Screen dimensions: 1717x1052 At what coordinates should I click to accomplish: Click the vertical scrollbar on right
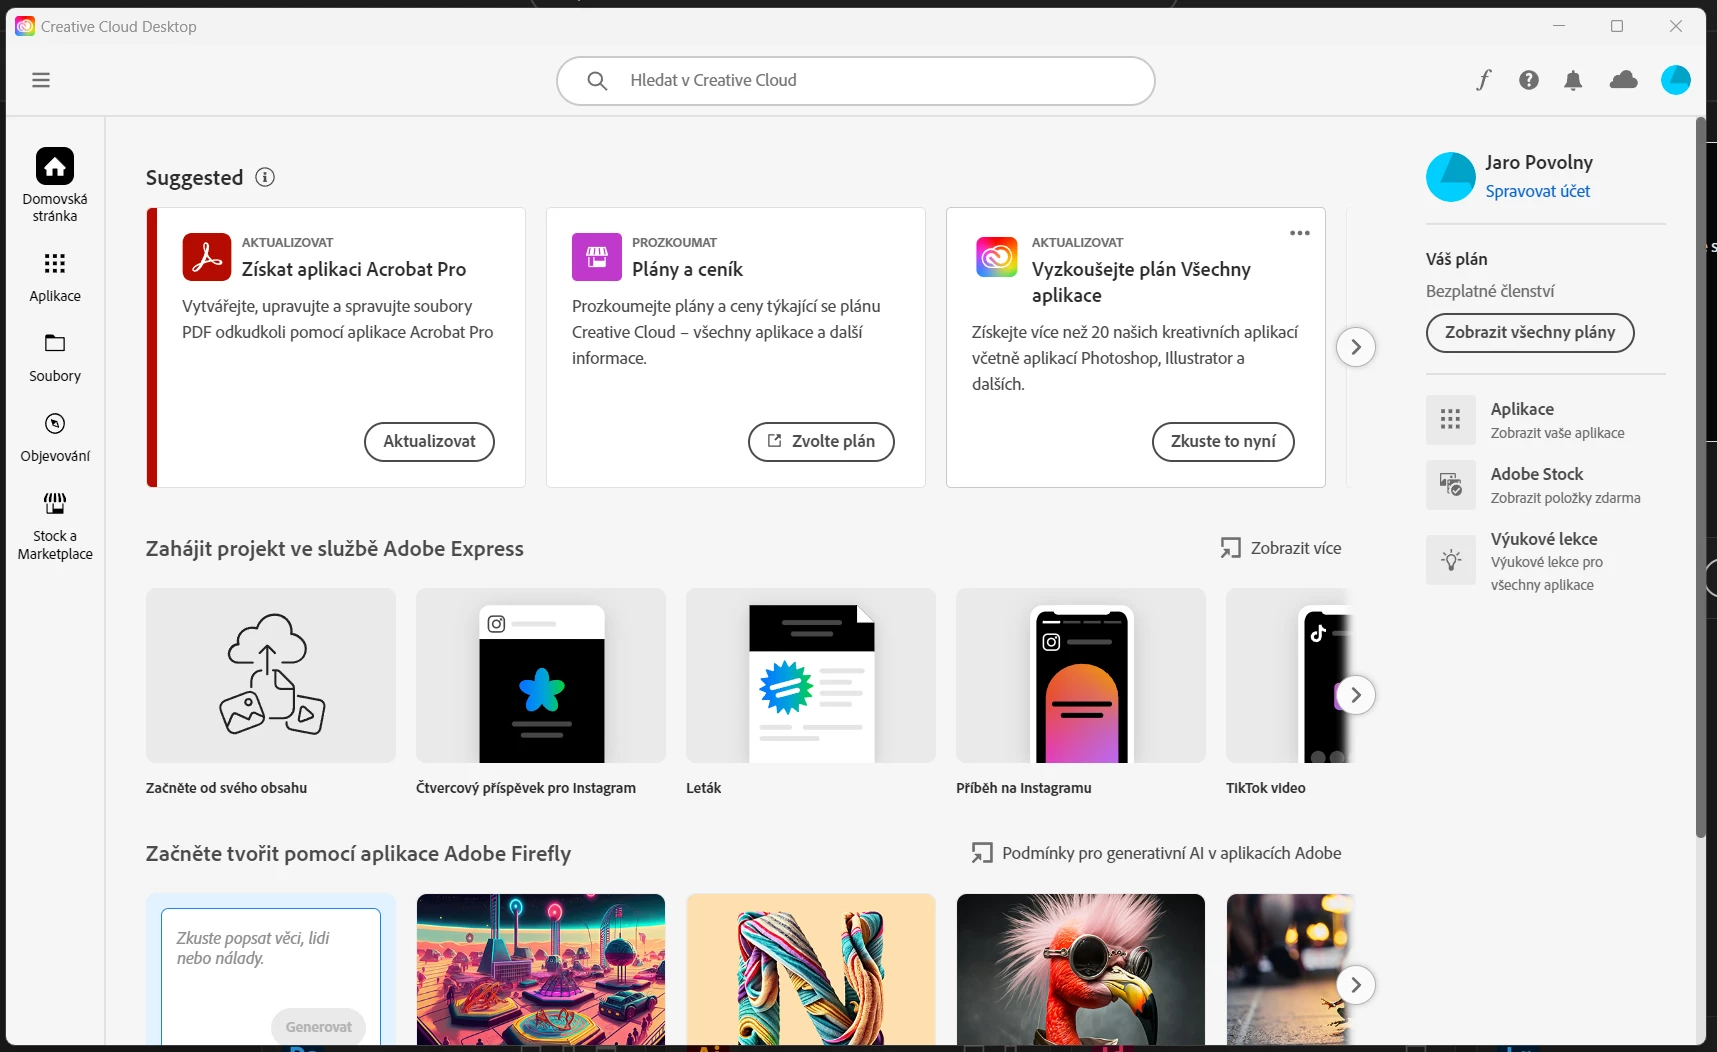tap(1700, 478)
